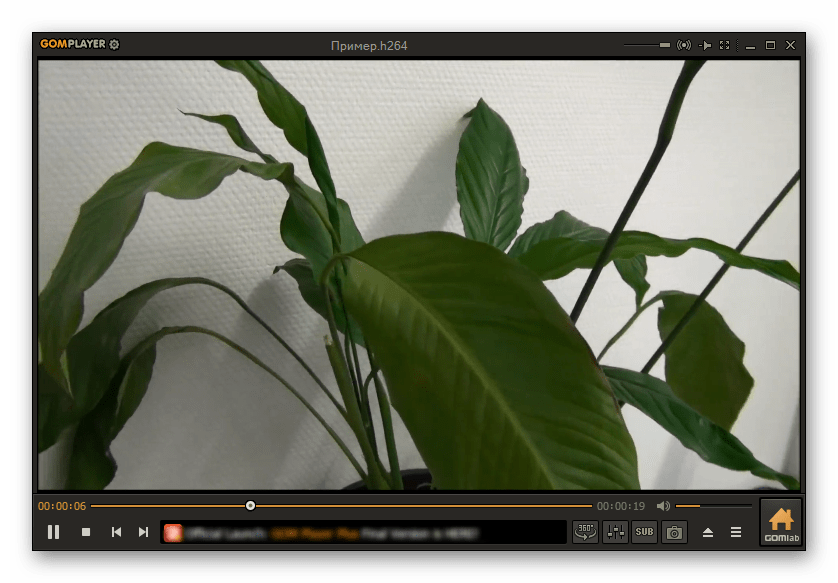
Task: Stop the video playback
Action: point(86,532)
